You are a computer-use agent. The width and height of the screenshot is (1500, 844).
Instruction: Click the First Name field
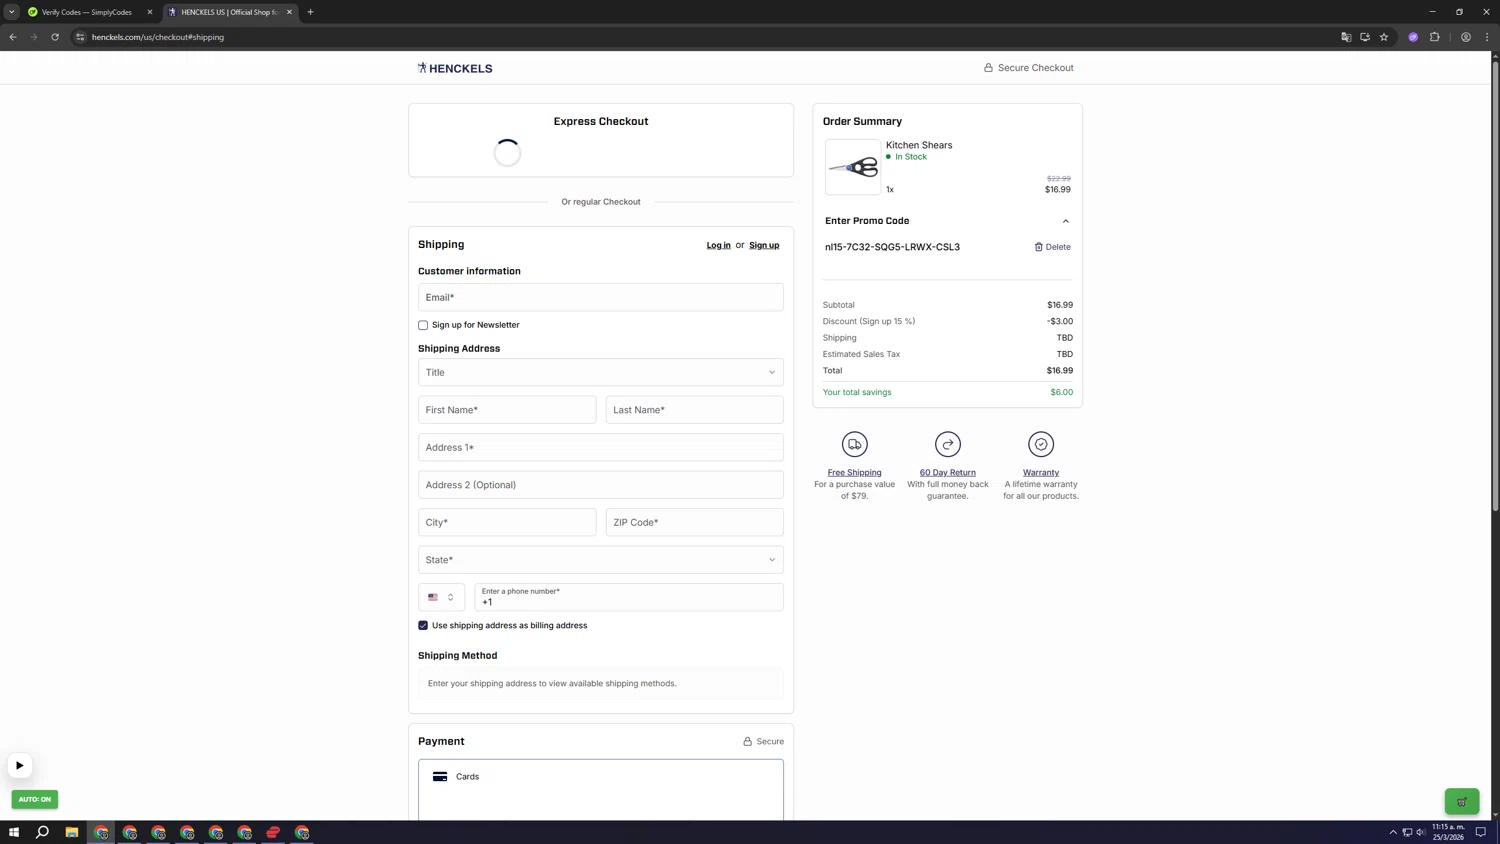point(507,410)
